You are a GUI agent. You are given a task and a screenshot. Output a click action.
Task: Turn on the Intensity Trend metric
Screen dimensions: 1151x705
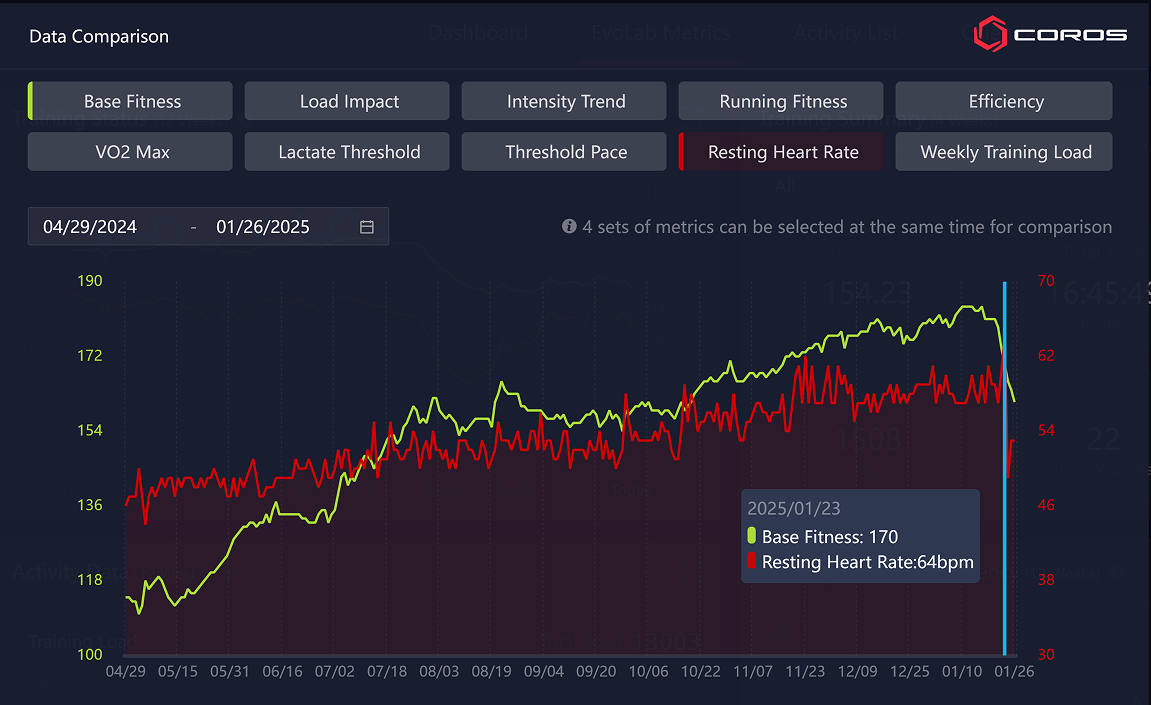coord(565,101)
